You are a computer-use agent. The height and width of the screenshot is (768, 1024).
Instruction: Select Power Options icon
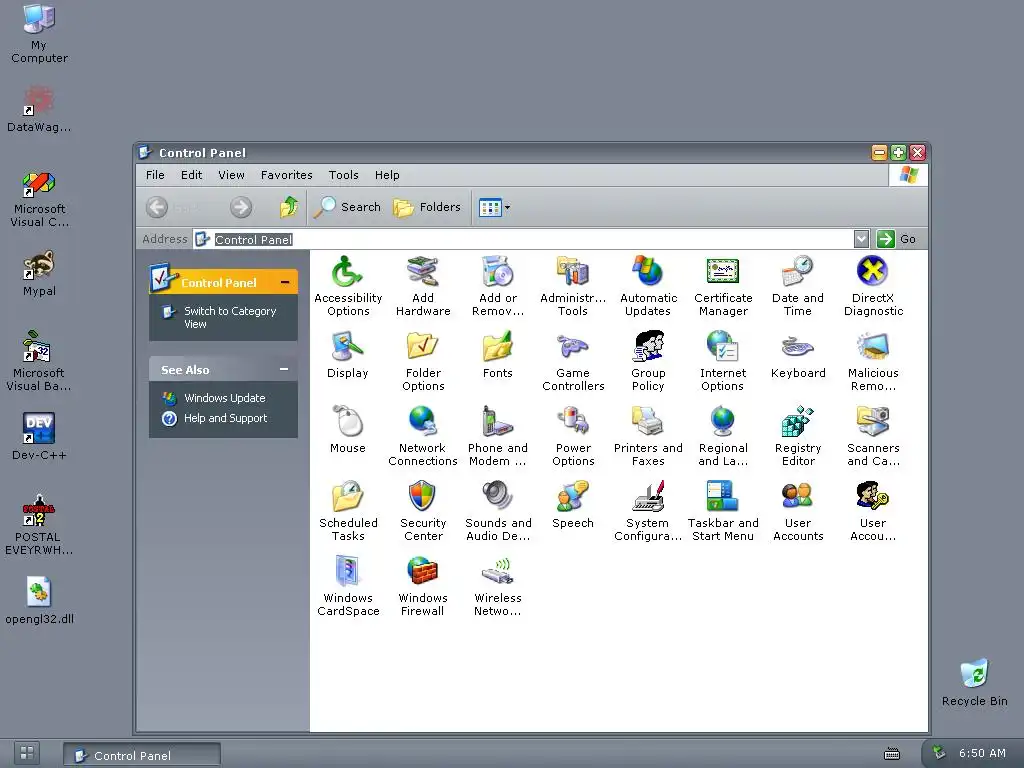(x=573, y=436)
